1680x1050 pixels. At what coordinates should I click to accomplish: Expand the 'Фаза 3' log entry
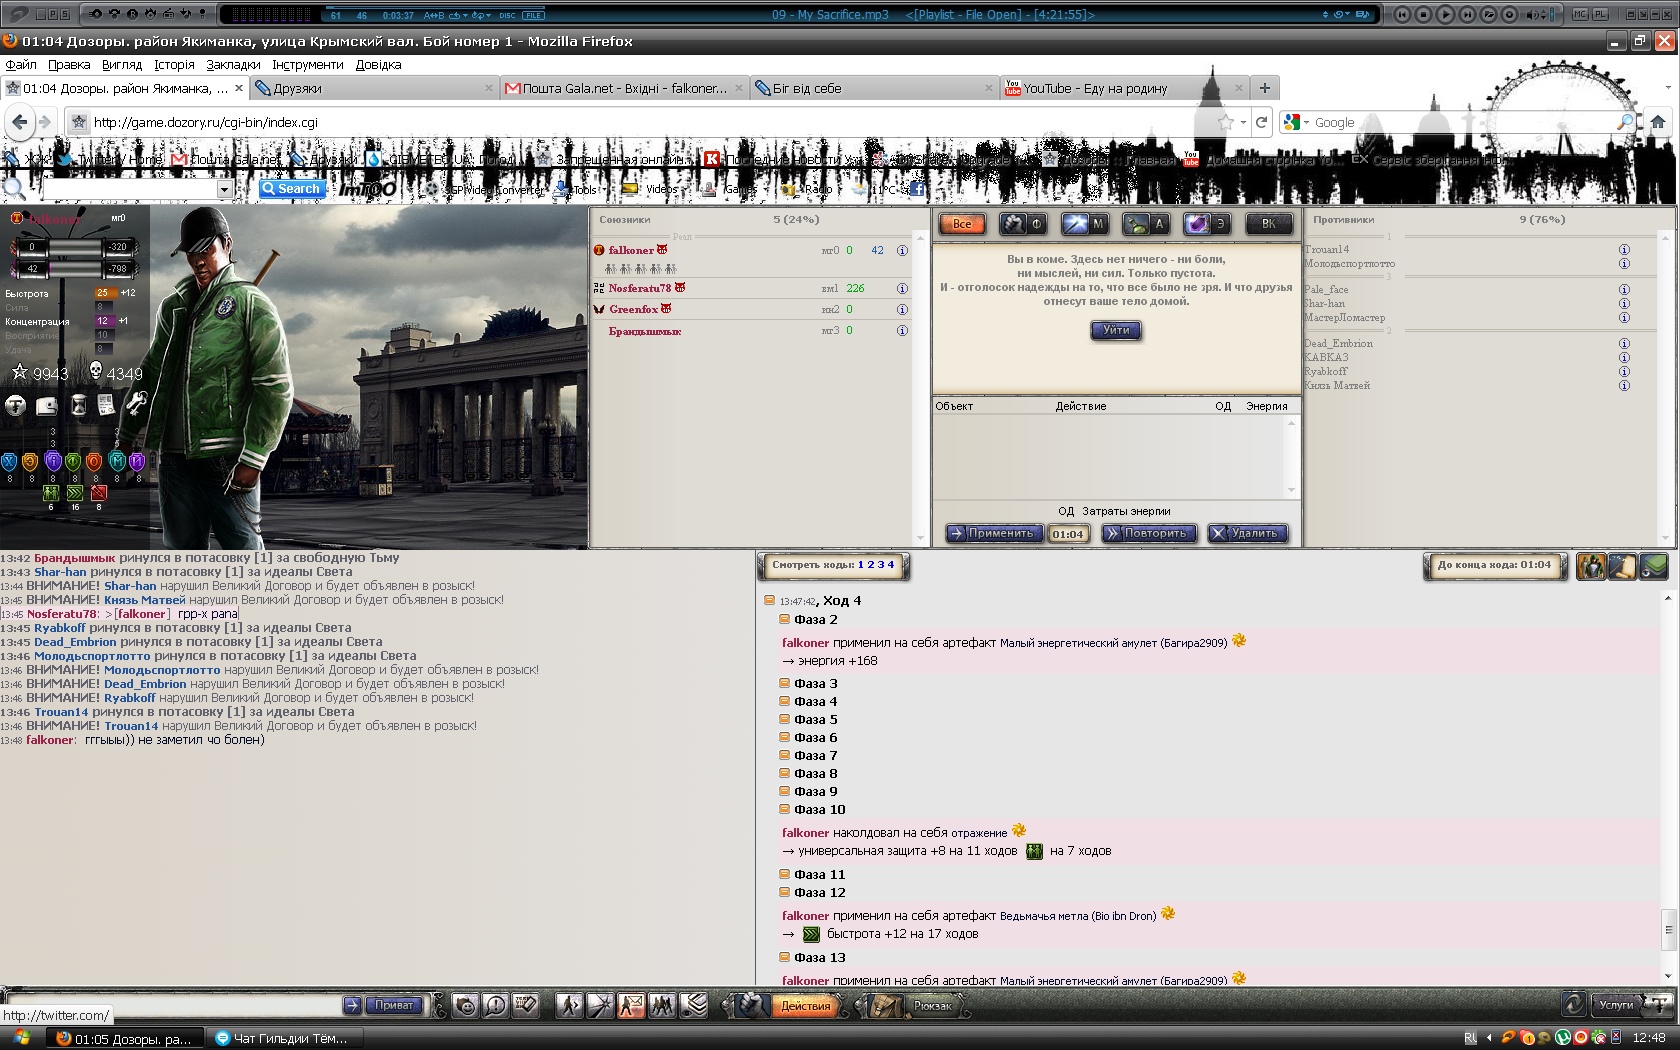pos(785,684)
